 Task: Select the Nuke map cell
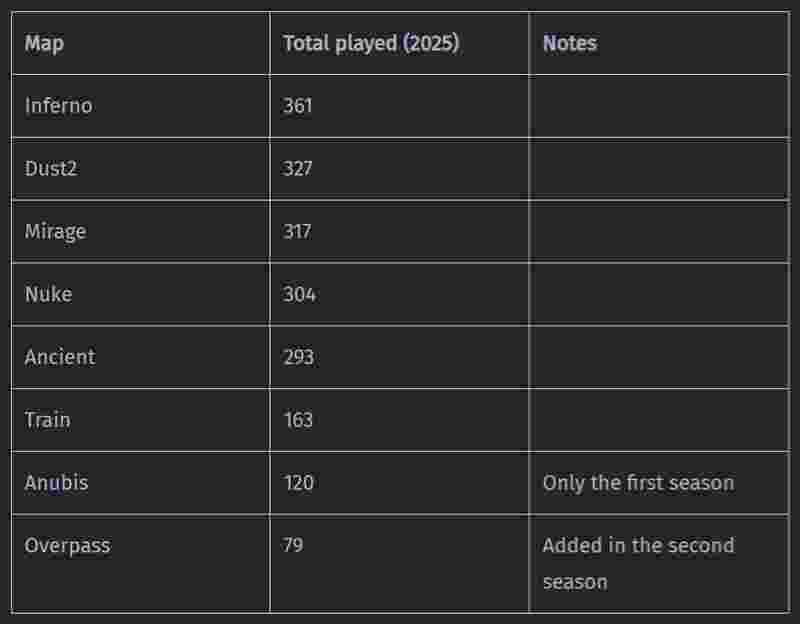pos(48,295)
